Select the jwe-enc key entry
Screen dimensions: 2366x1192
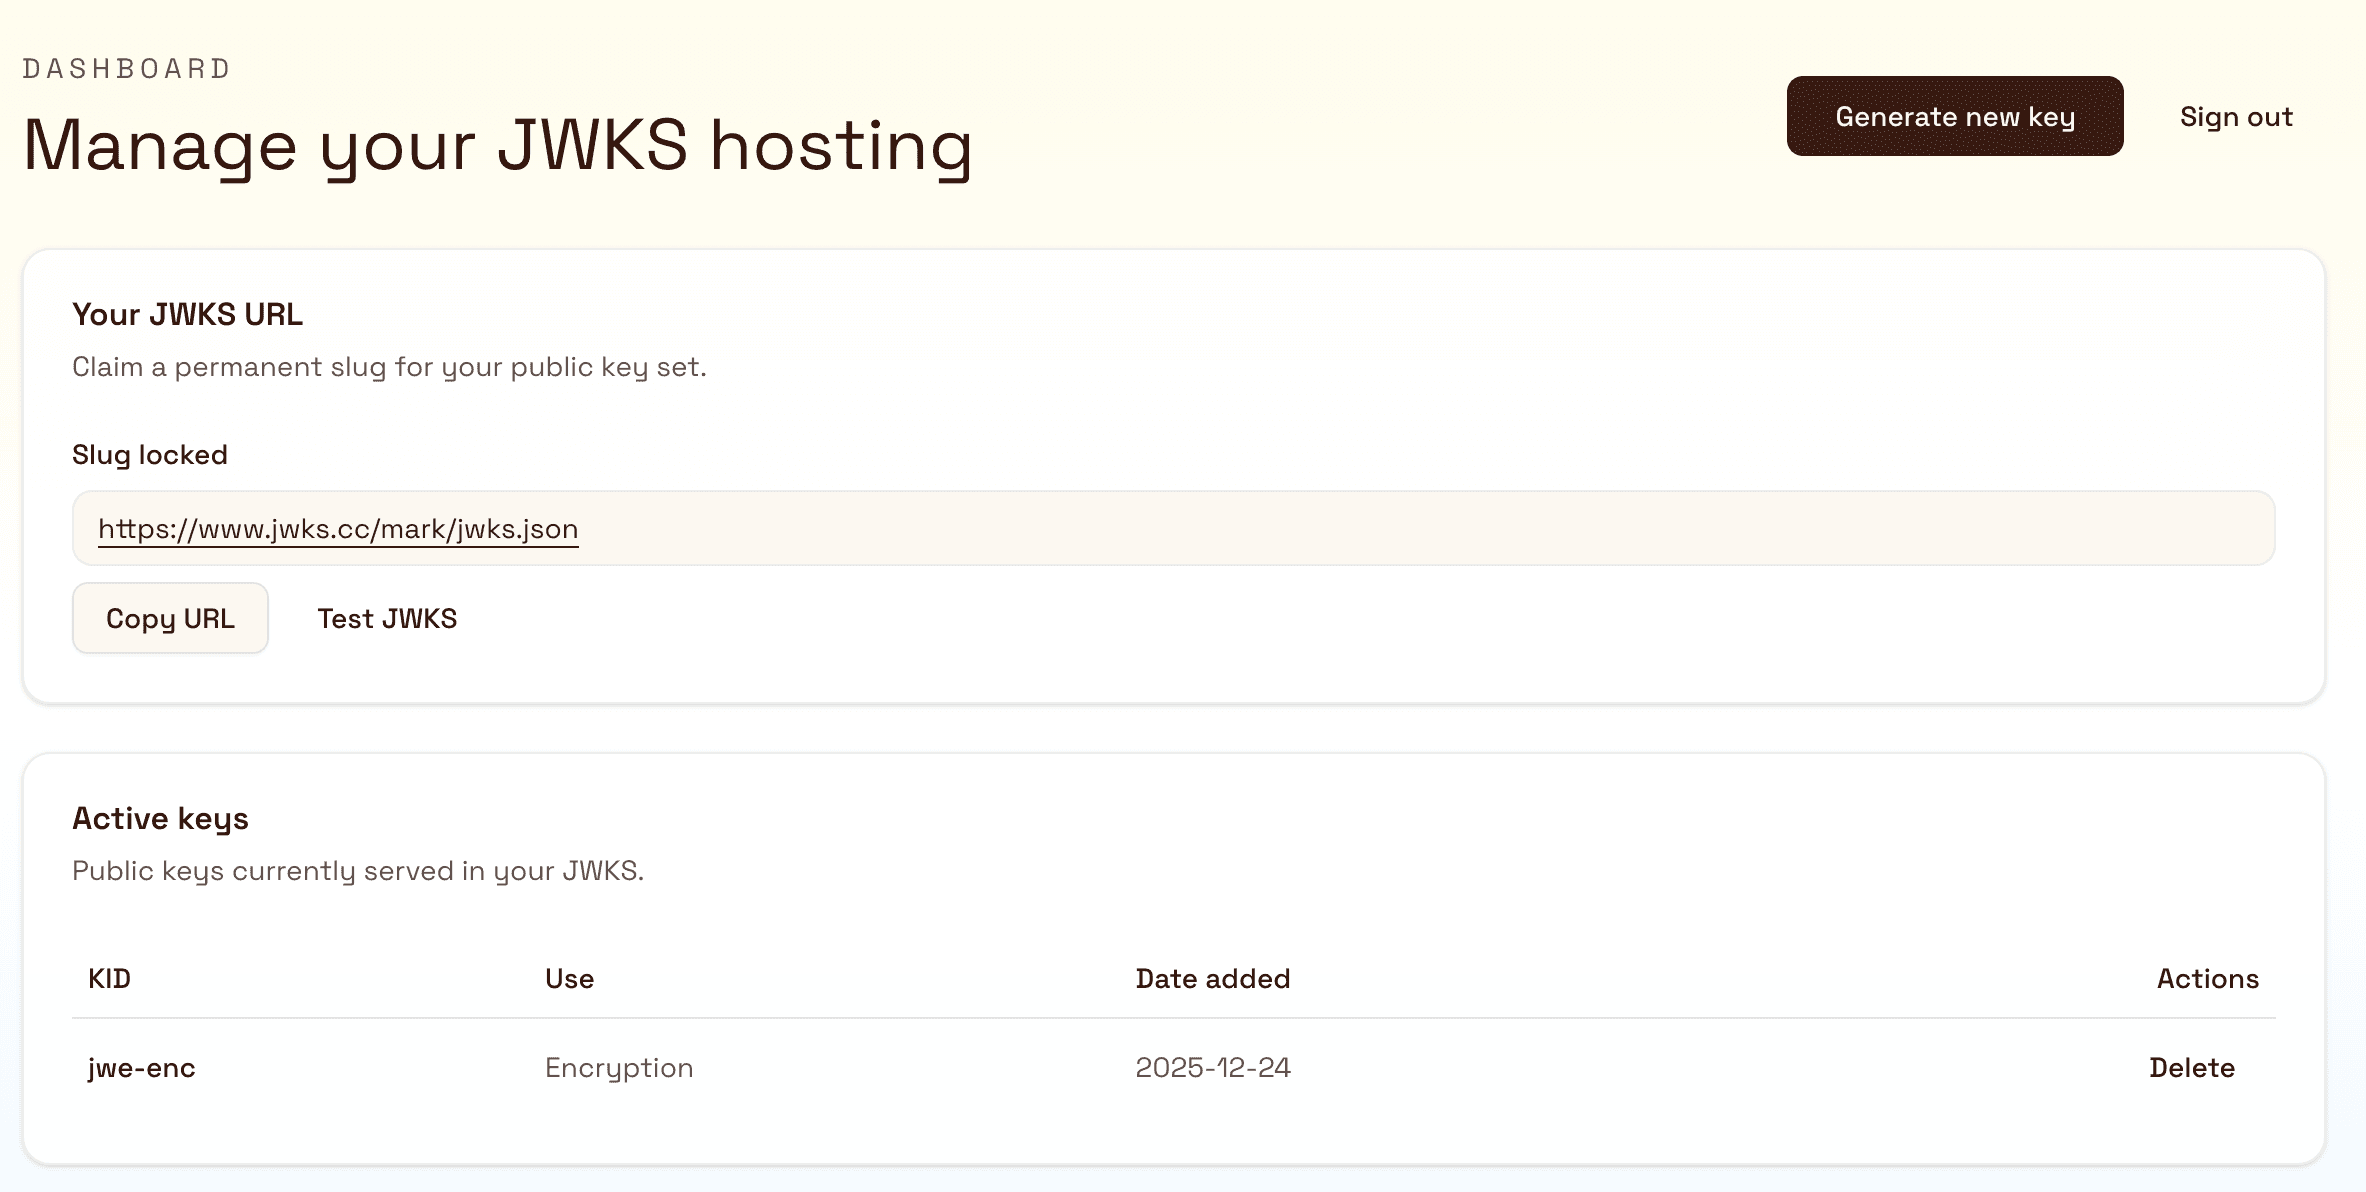tap(142, 1067)
